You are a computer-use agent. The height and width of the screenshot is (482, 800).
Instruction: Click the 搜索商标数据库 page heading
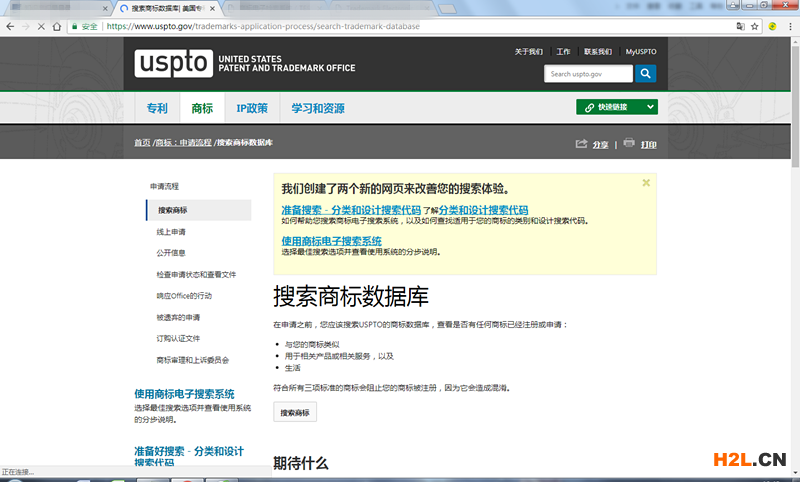click(x=351, y=297)
